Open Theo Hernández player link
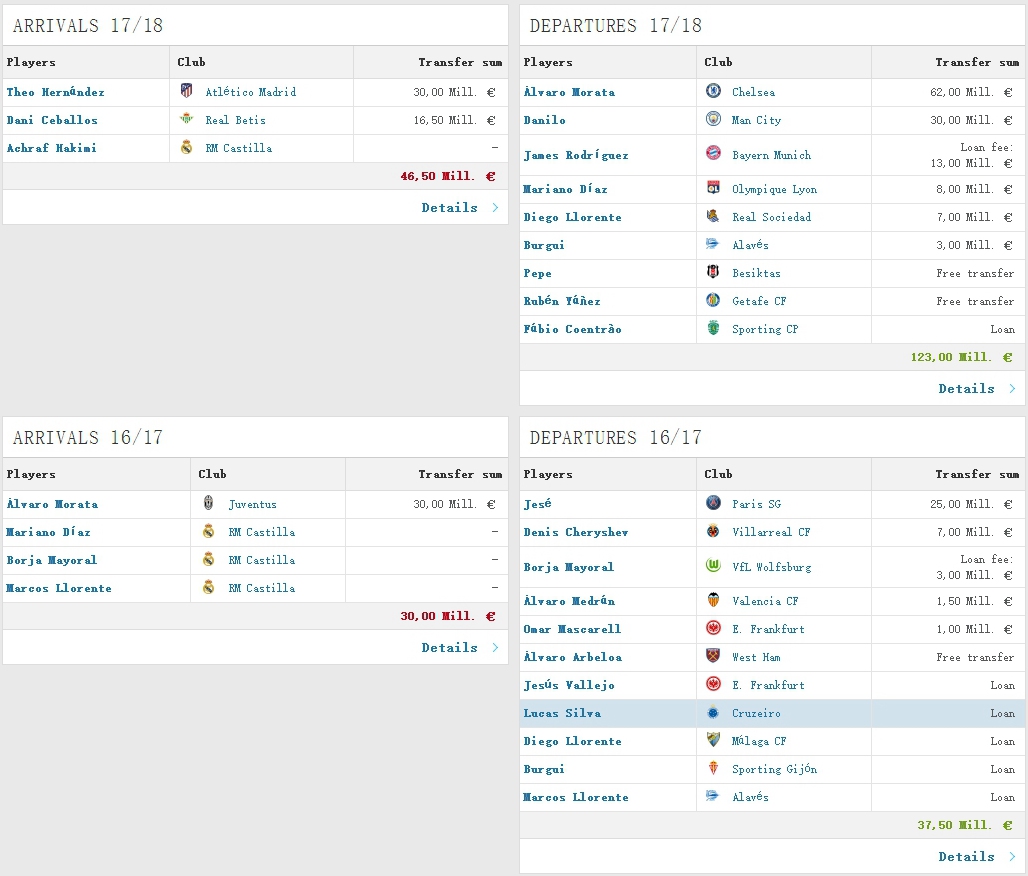Screen dimensions: 1028x876 pyautogui.click(x=55, y=92)
